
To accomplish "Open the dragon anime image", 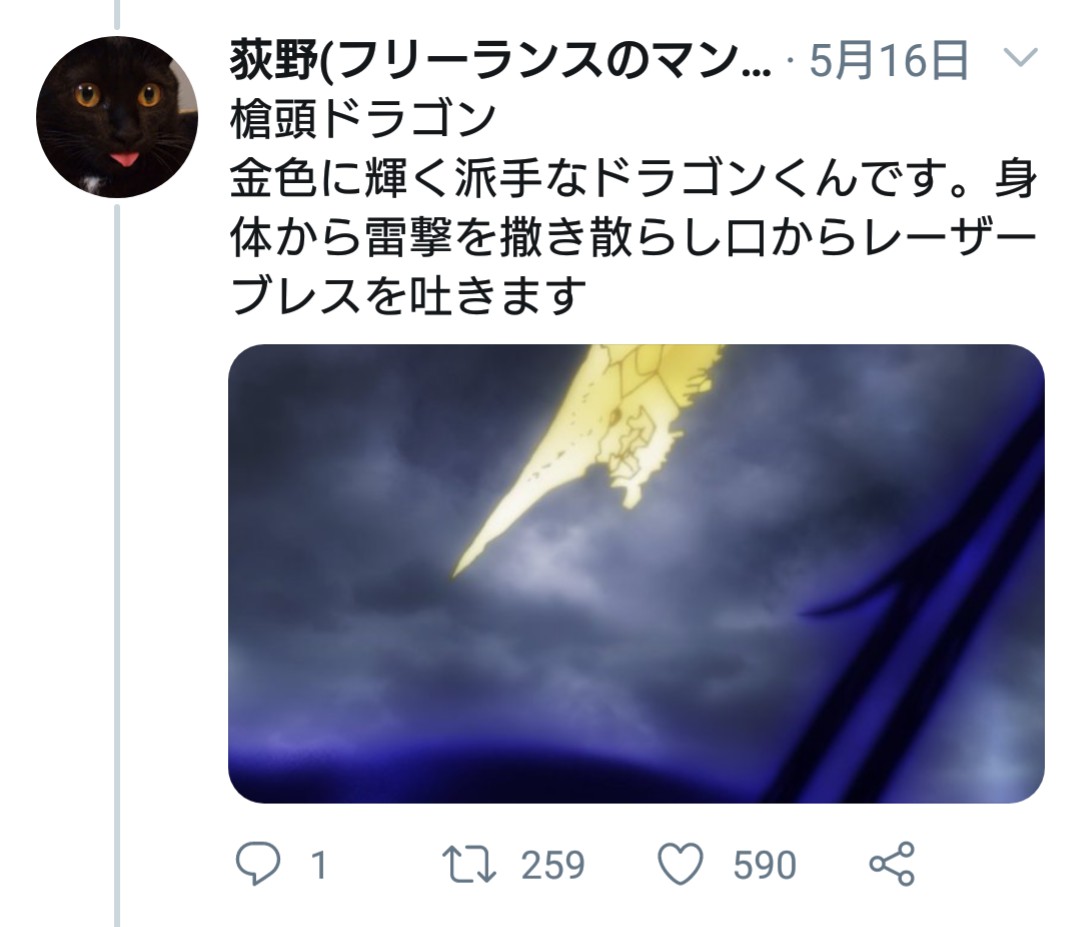I will coord(636,573).
